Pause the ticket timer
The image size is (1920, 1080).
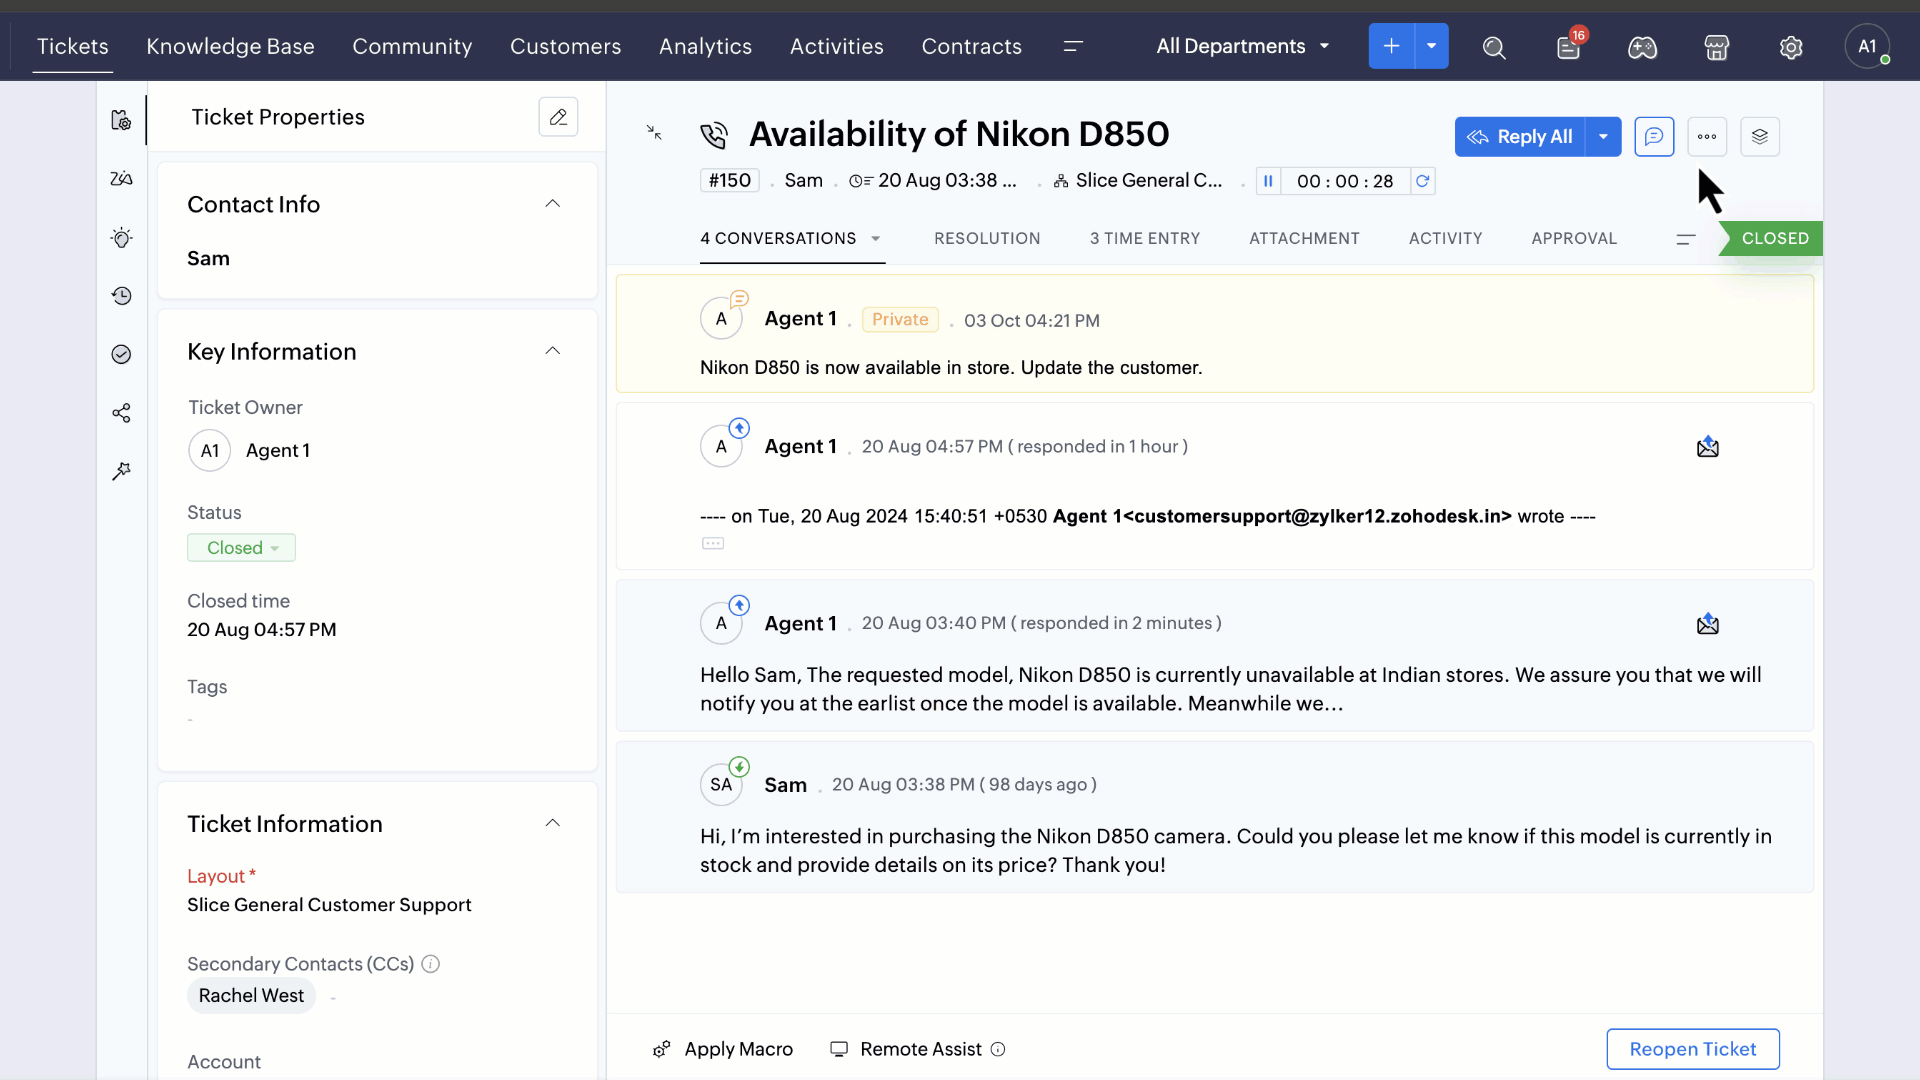pyautogui.click(x=1268, y=181)
